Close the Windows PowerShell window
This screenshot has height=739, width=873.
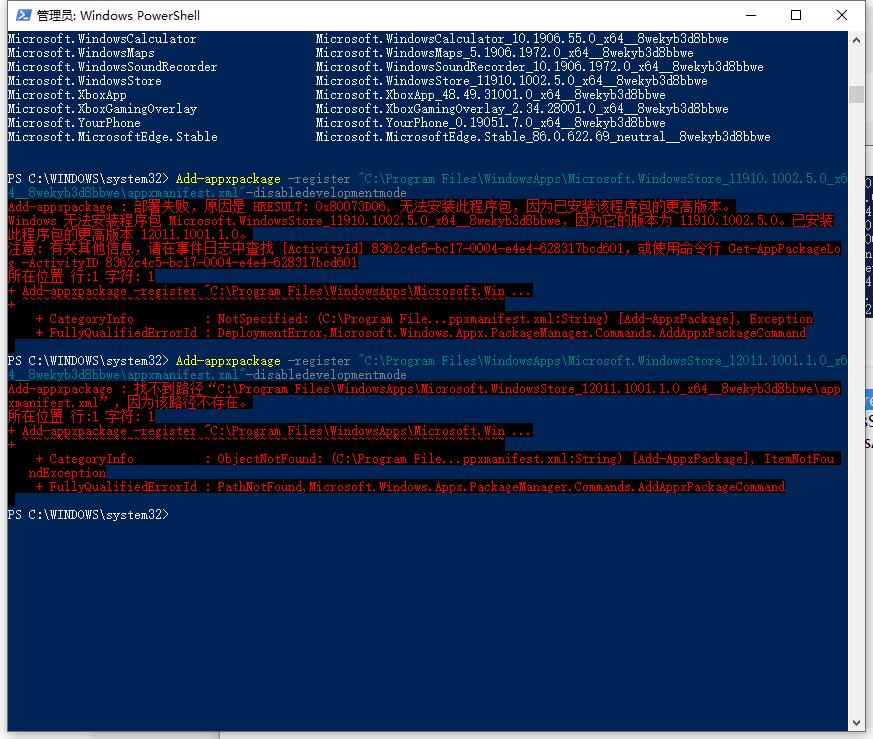tap(841, 15)
